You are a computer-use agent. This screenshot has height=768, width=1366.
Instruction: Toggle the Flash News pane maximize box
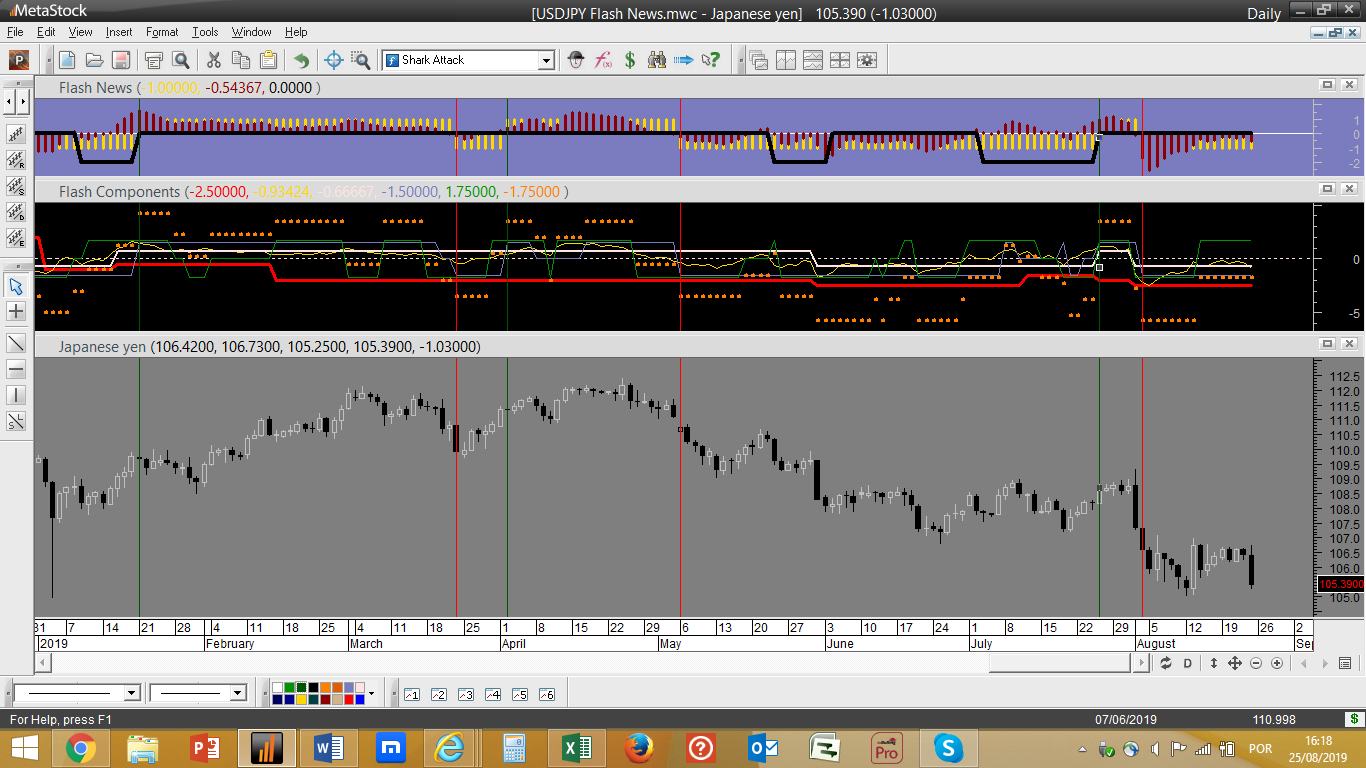[1327, 85]
